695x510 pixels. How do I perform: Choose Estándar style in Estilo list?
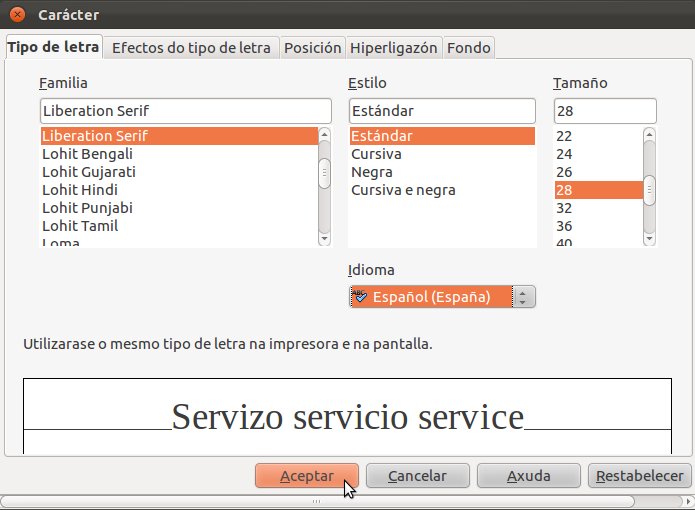[x=442, y=136]
